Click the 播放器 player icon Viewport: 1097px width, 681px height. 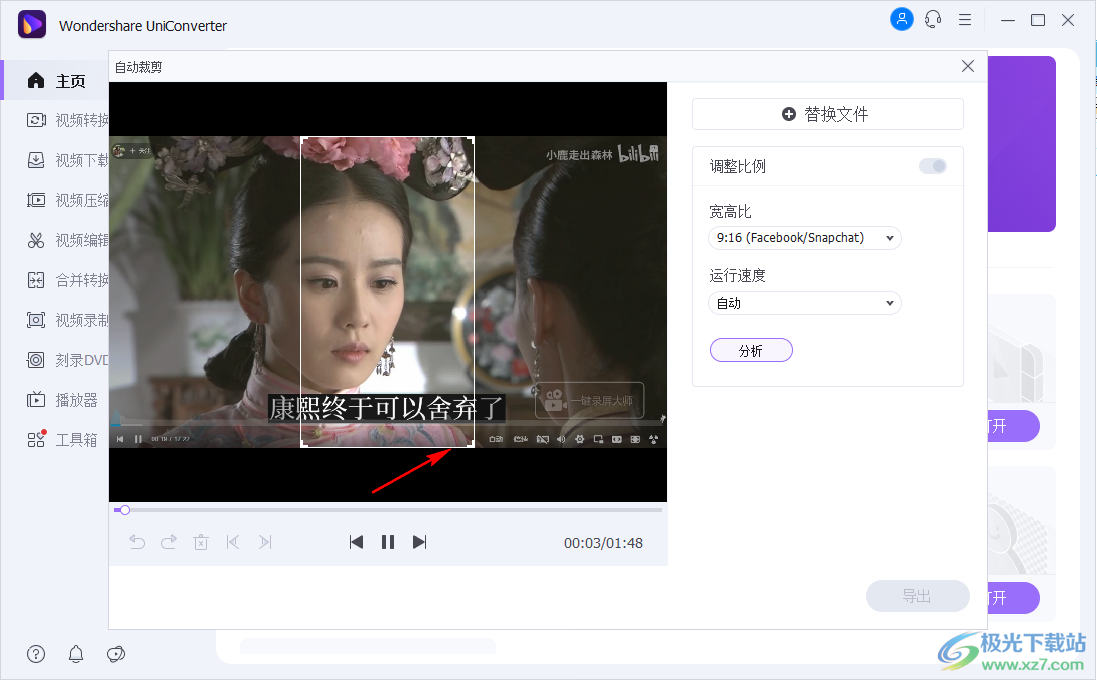tap(36, 400)
